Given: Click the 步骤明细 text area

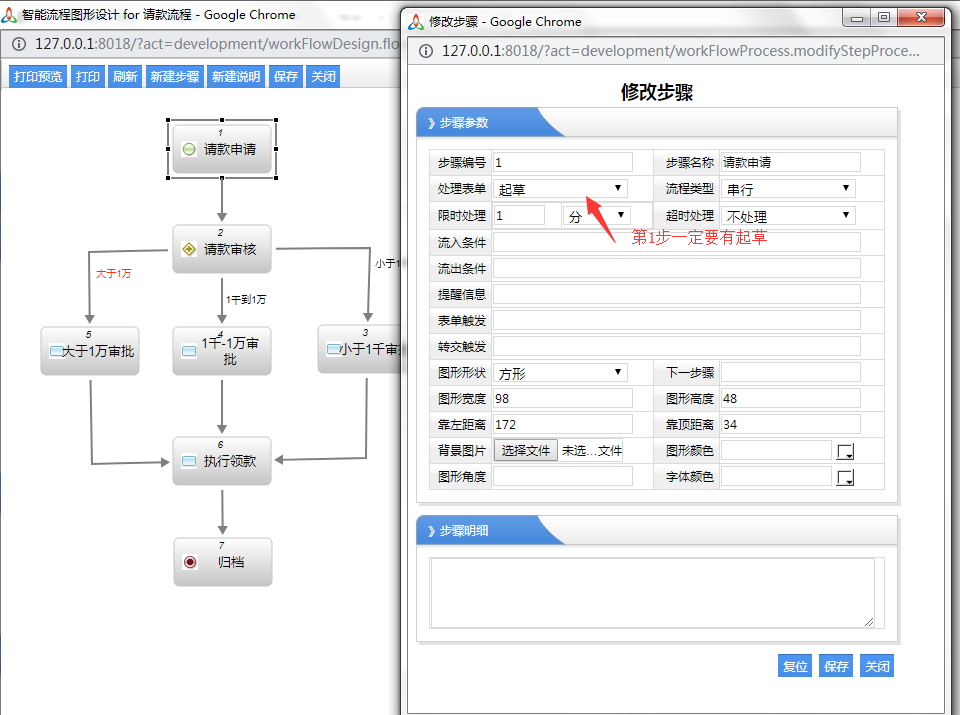Looking at the screenshot, I should [x=652, y=593].
